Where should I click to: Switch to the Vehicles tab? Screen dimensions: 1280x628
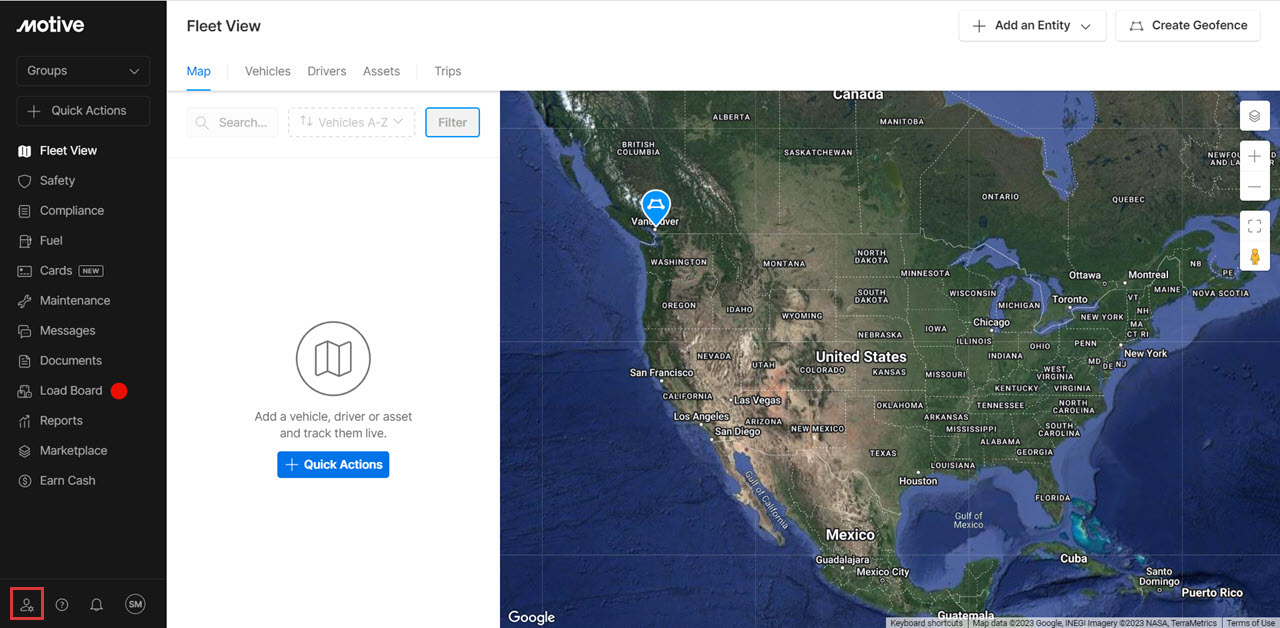pyautogui.click(x=268, y=71)
